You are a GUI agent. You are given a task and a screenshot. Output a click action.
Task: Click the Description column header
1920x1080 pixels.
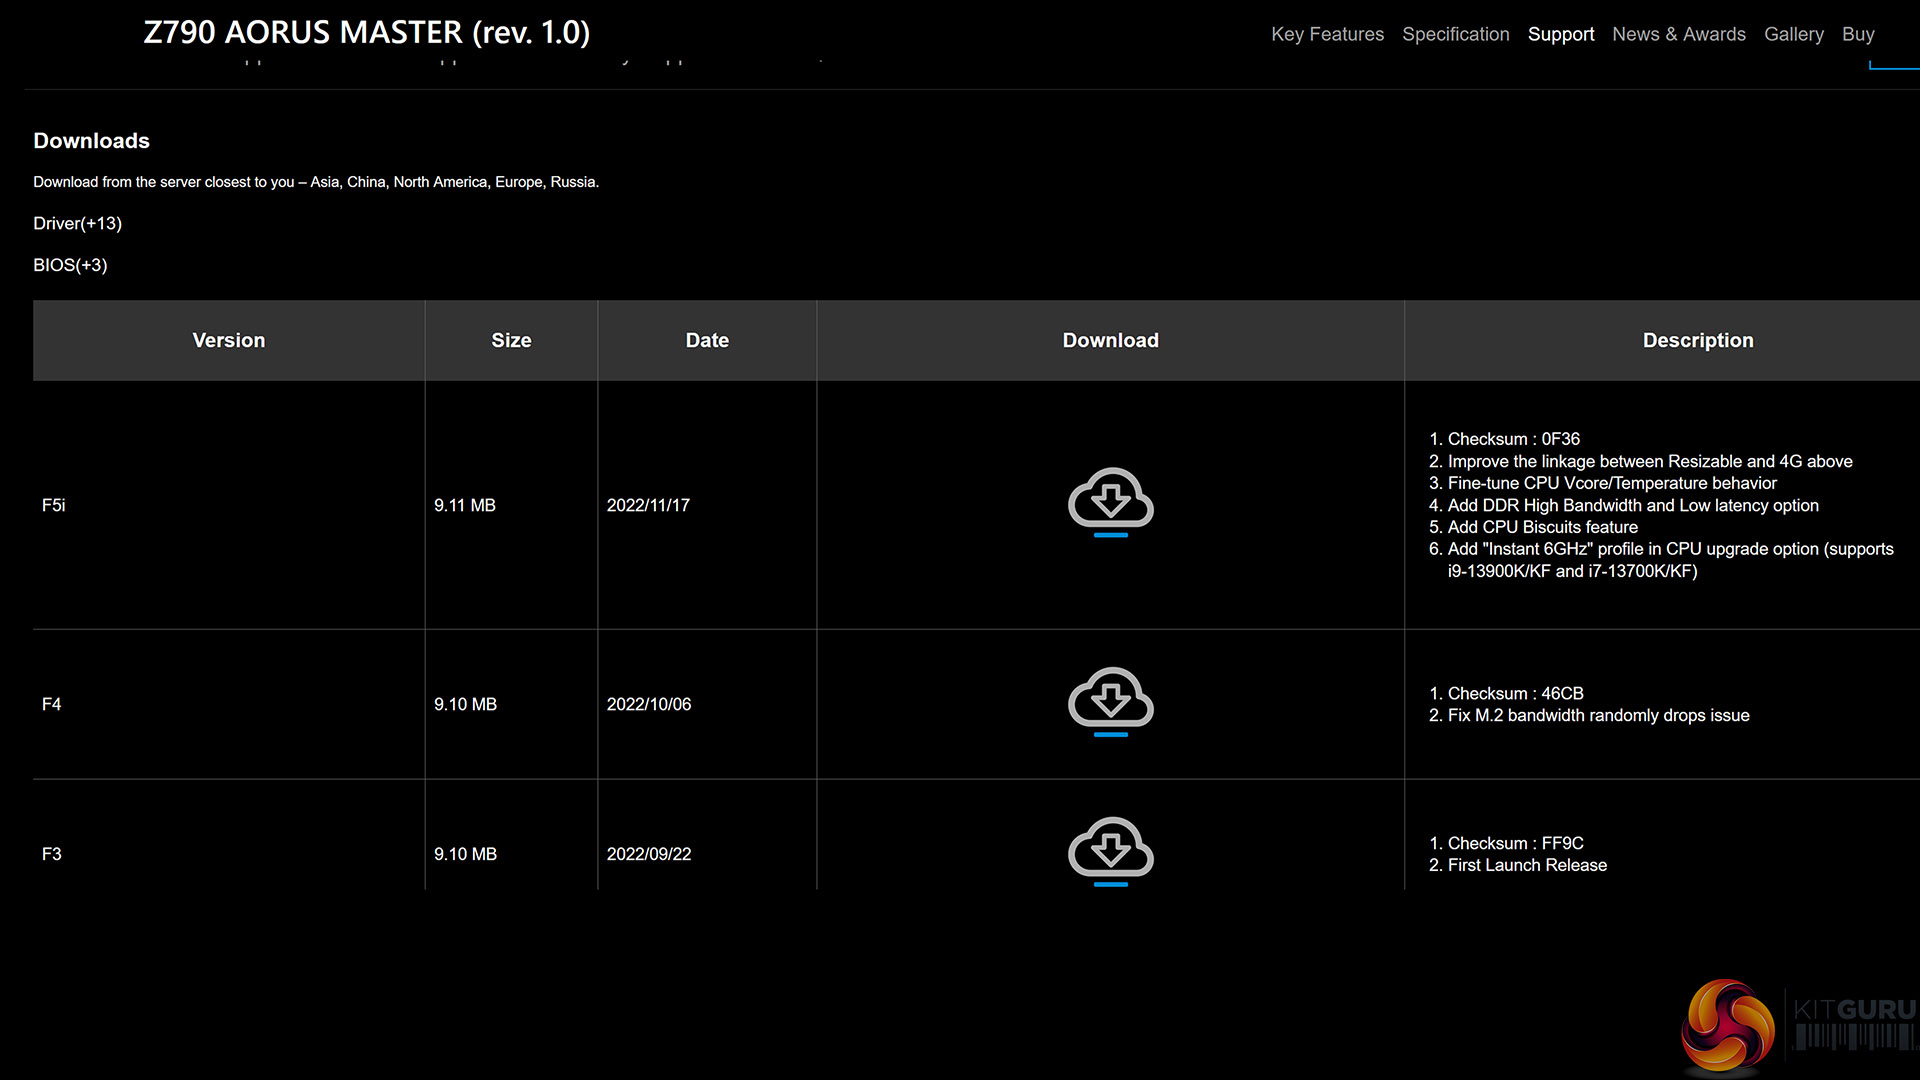(1697, 340)
